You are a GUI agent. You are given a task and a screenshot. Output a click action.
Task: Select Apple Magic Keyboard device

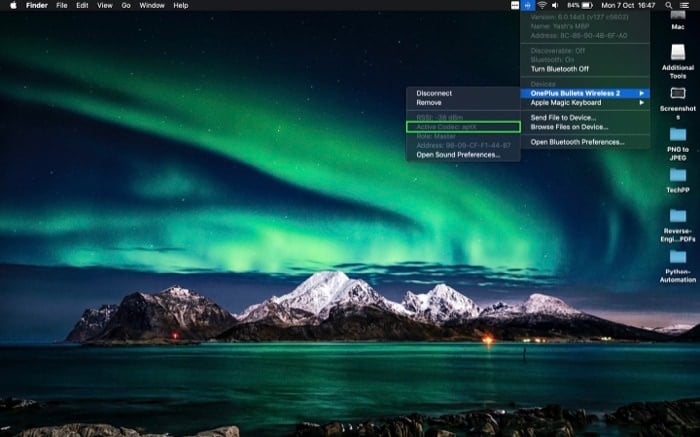585,103
